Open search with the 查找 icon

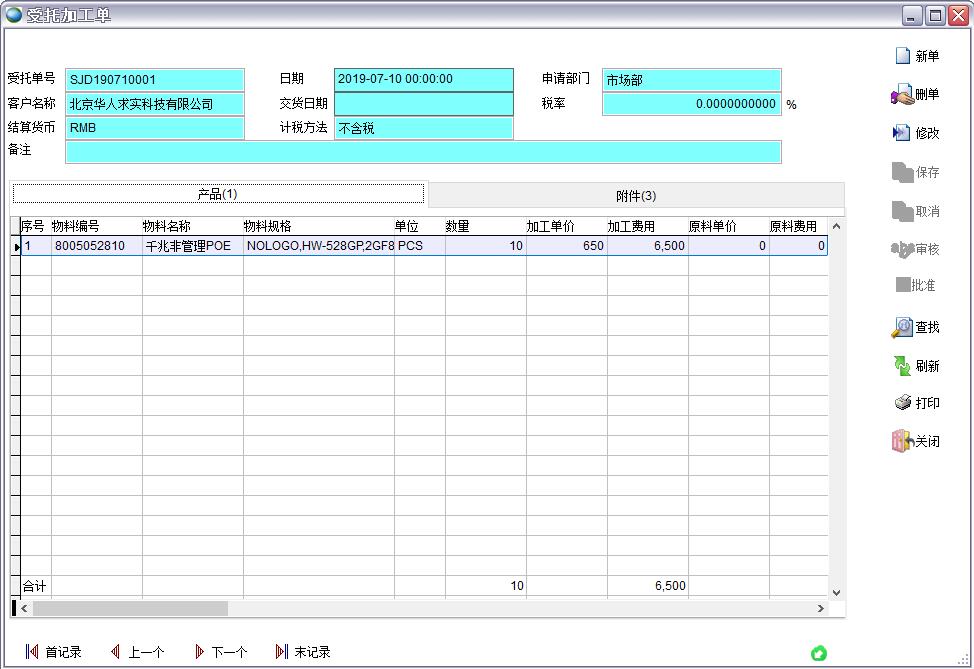pyautogui.click(x=921, y=327)
